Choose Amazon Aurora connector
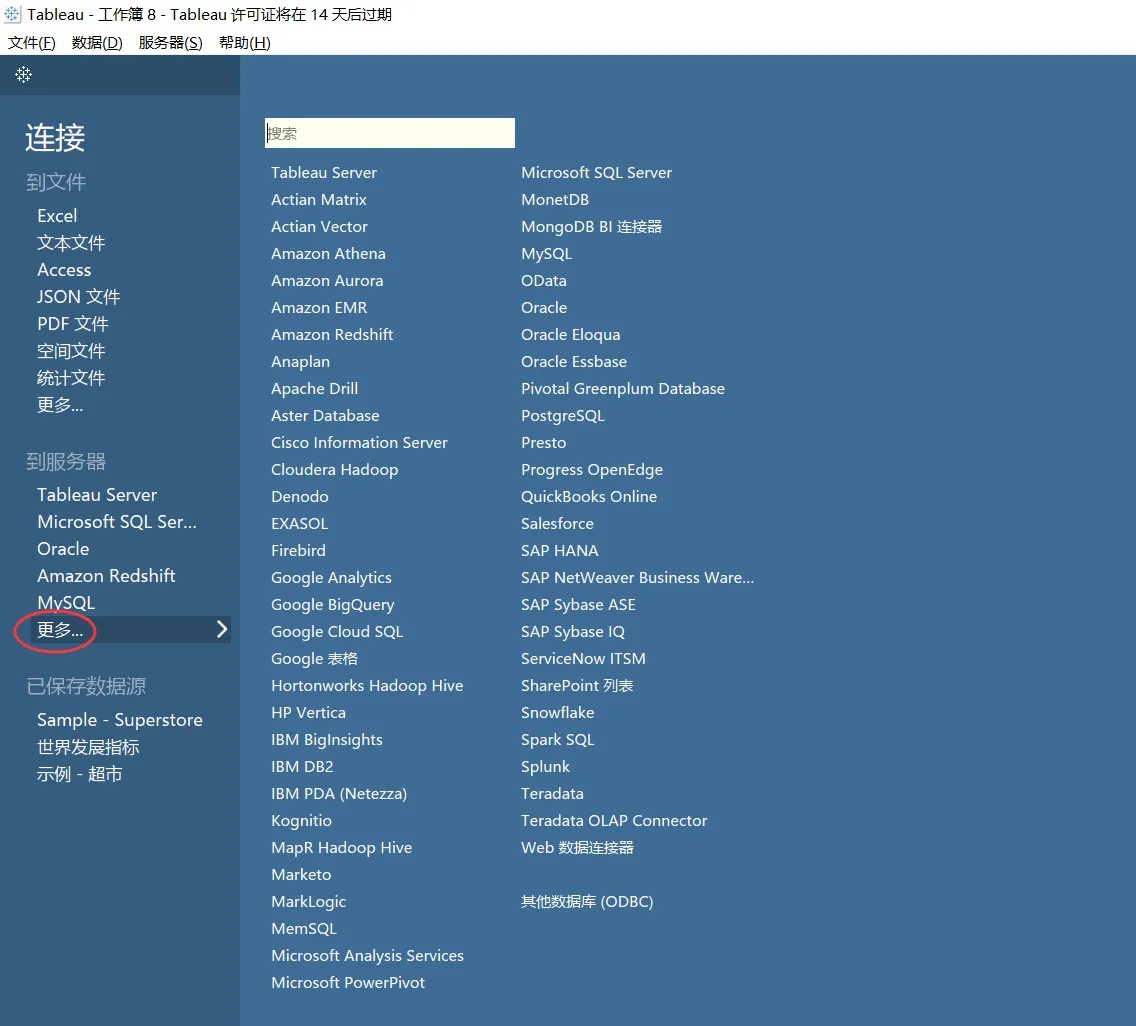Image resolution: width=1136 pixels, height=1026 pixels. pyautogui.click(x=327, y=280)
